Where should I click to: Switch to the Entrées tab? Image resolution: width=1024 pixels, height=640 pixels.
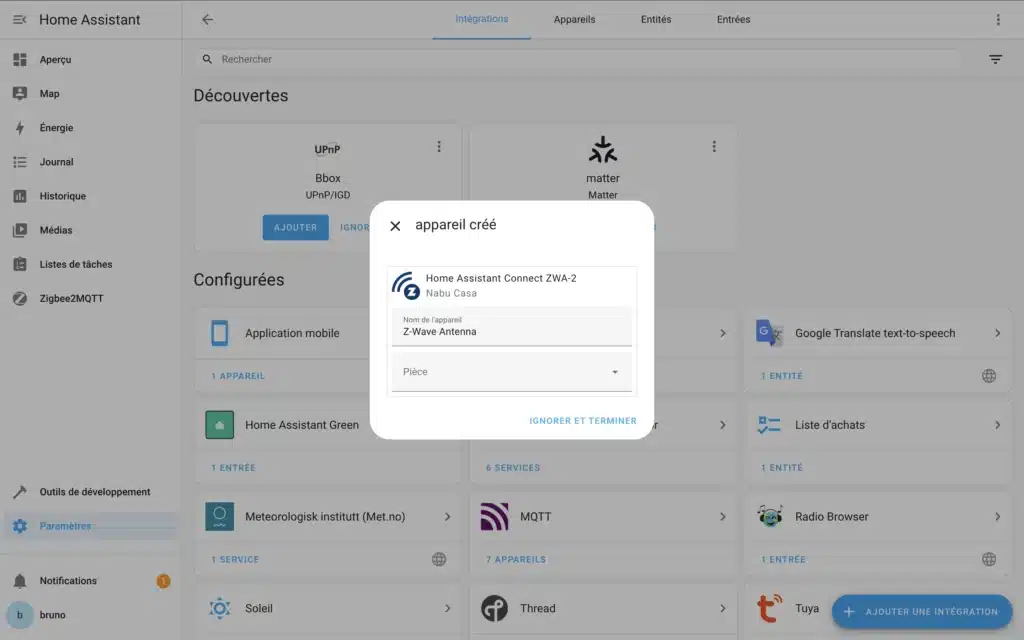(733, 20)
